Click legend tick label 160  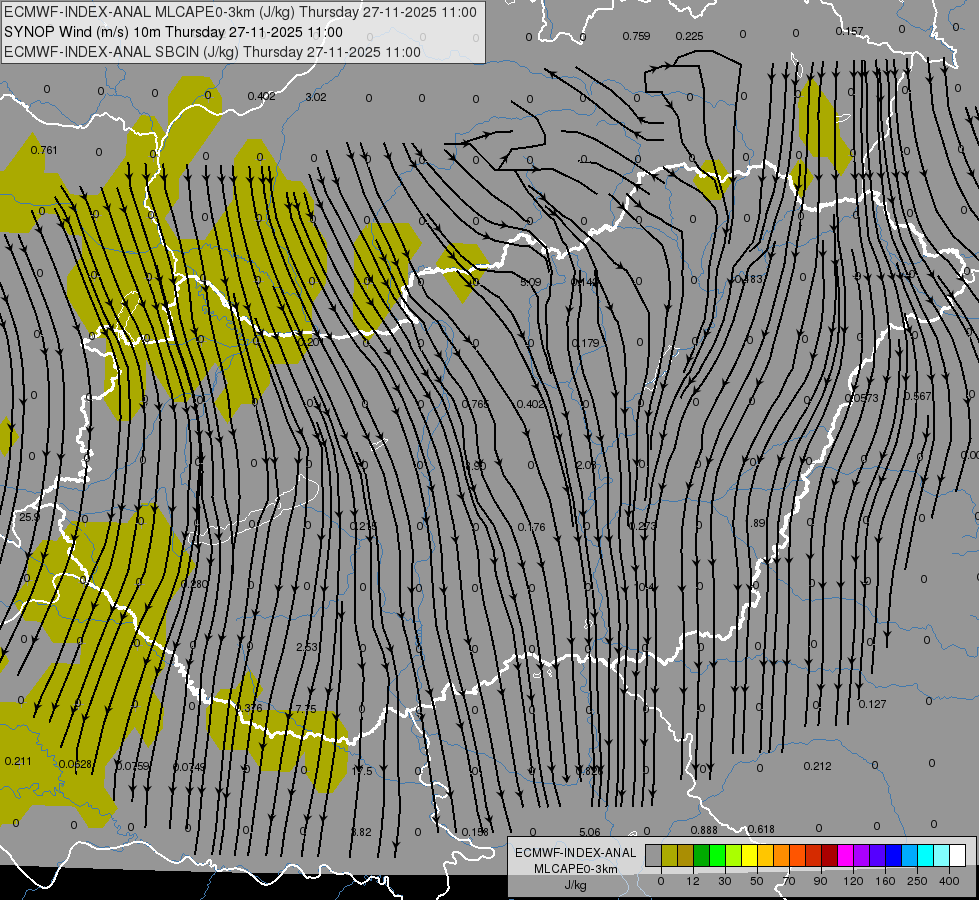point(885,881)
